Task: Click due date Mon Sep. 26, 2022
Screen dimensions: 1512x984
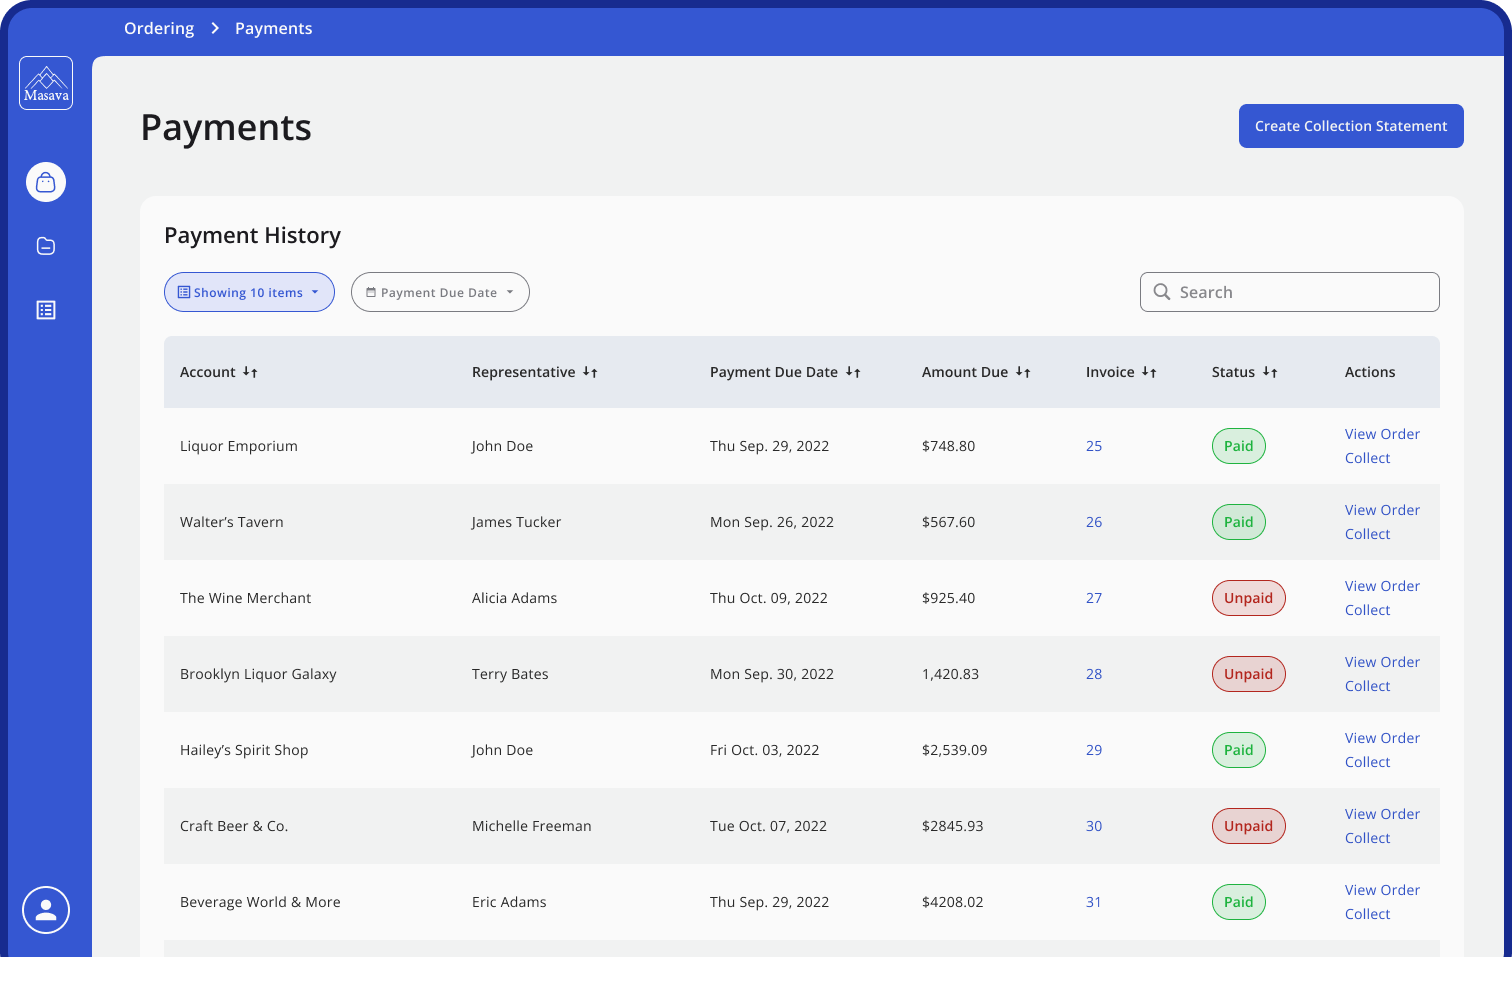Action: [x=772, y=522]
